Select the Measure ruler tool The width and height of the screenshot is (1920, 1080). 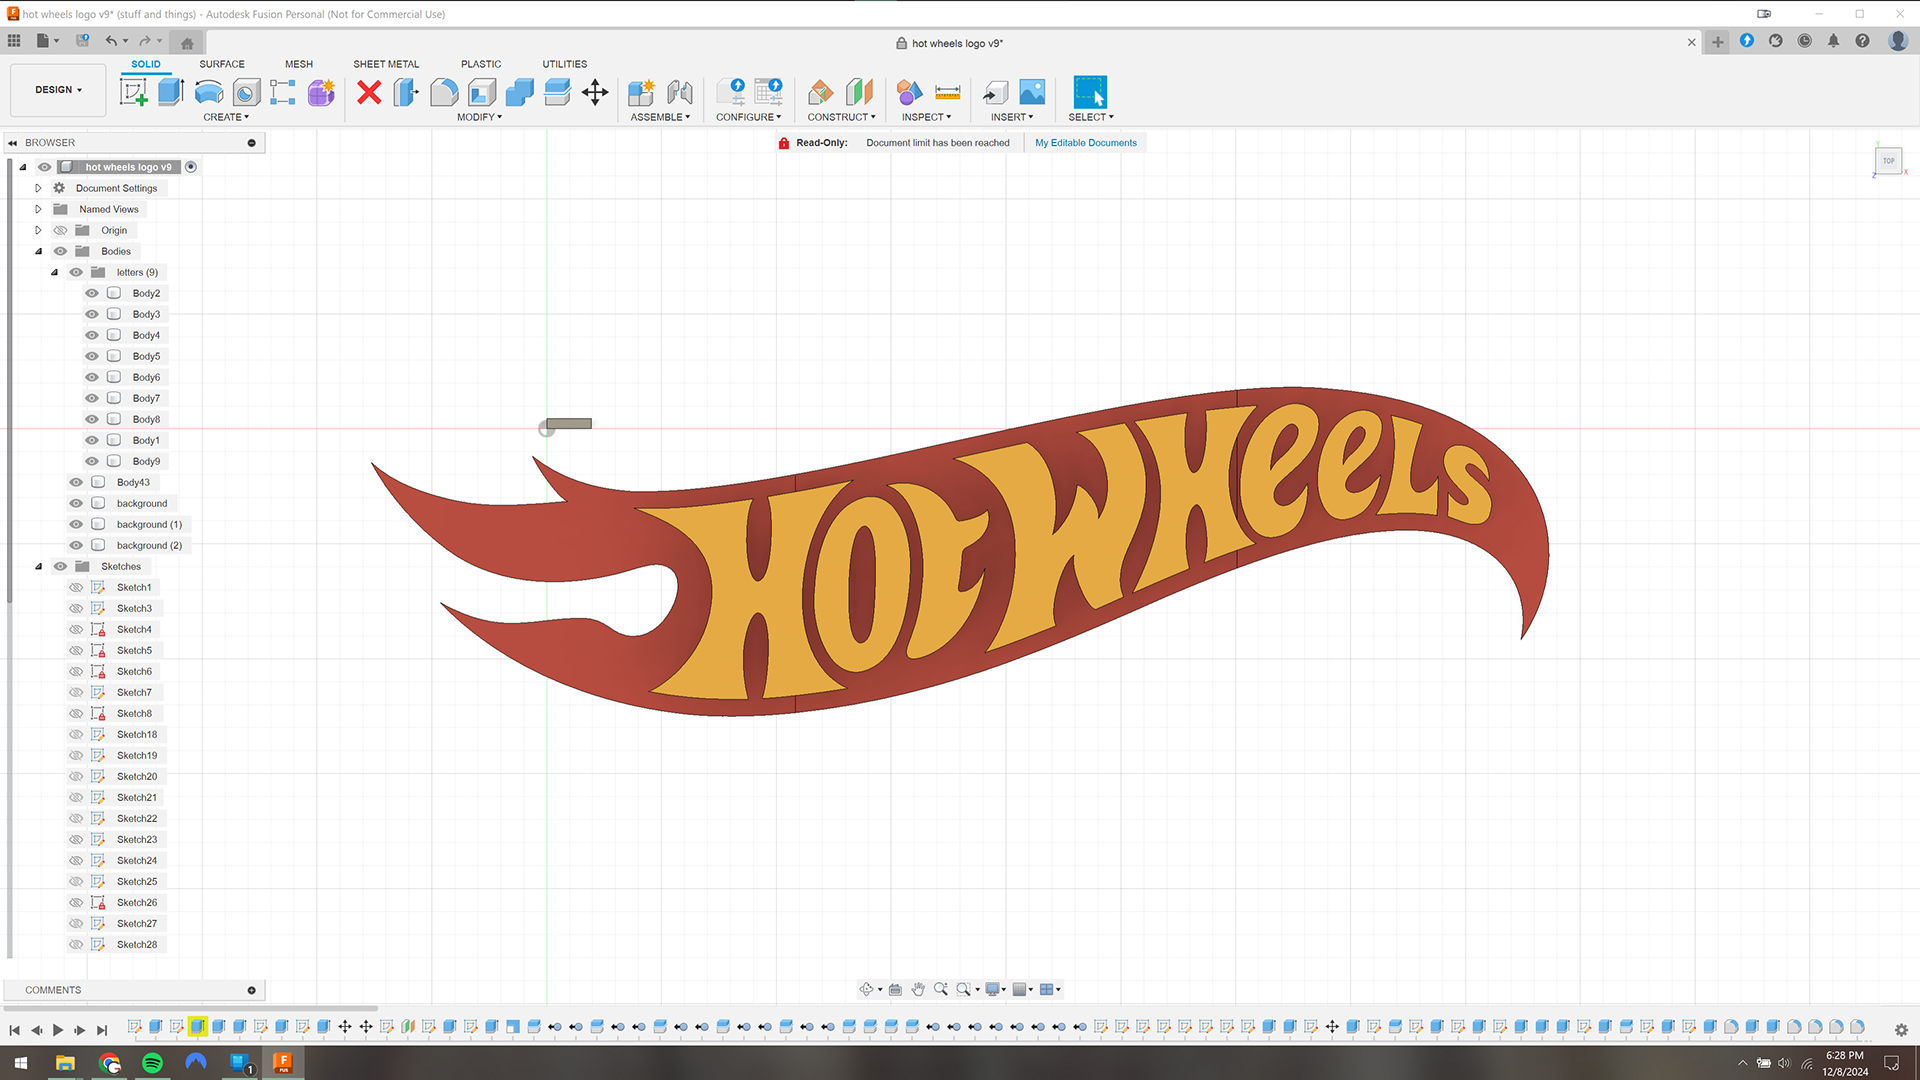pyautogui.click(x=947, y=92)
